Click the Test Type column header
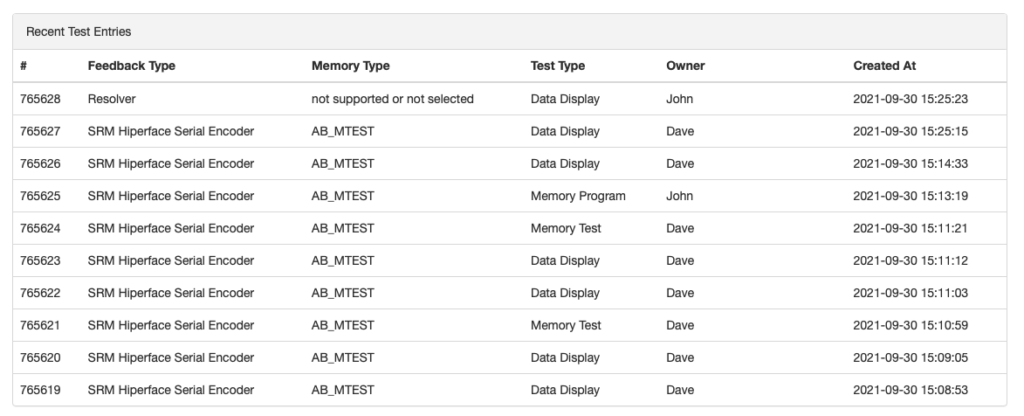Image resolution: width=1024 pixels, height=416 pixels. pyautogui.click(x=557, y=66)
